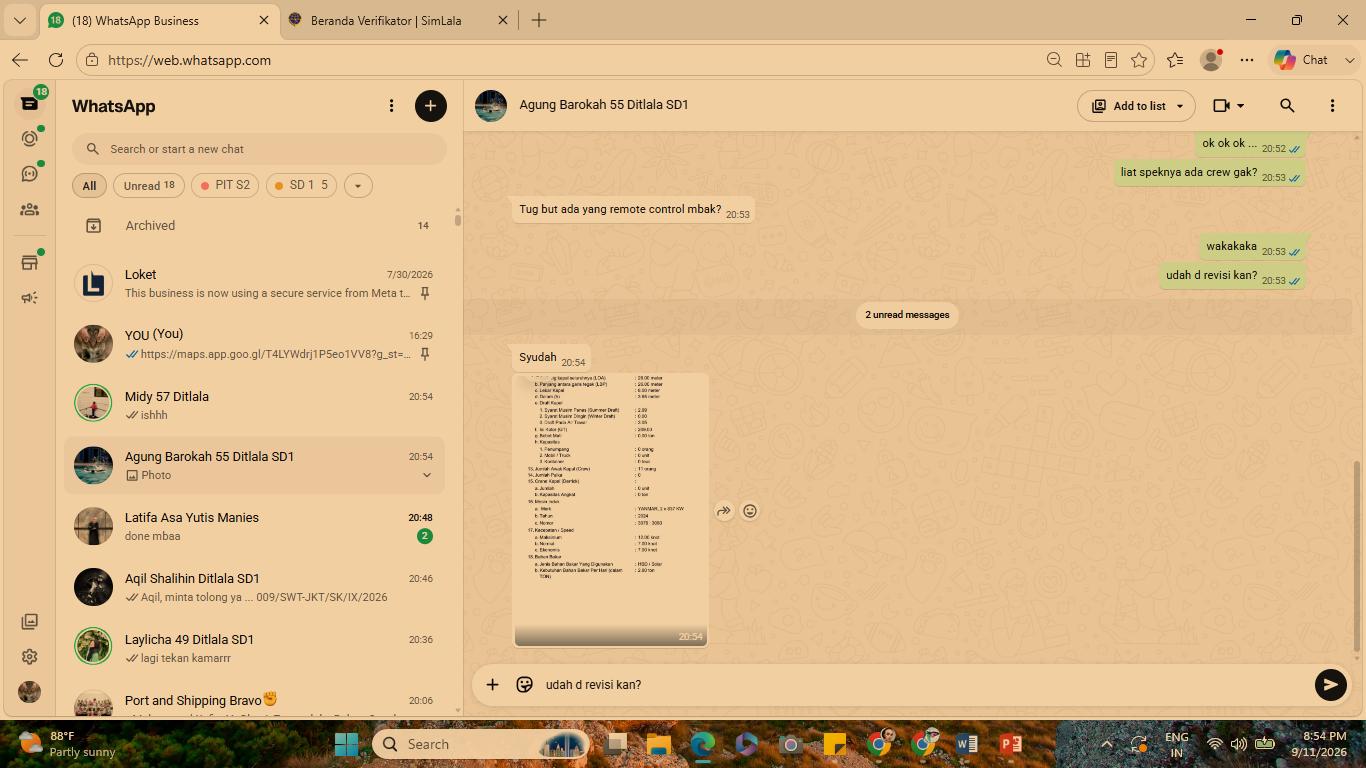Send the typed message
The image size is (1366, 768).
1330,684
